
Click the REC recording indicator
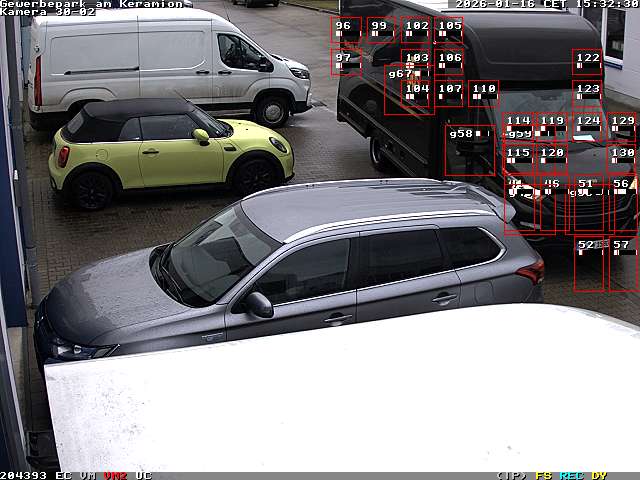(572, 475)
